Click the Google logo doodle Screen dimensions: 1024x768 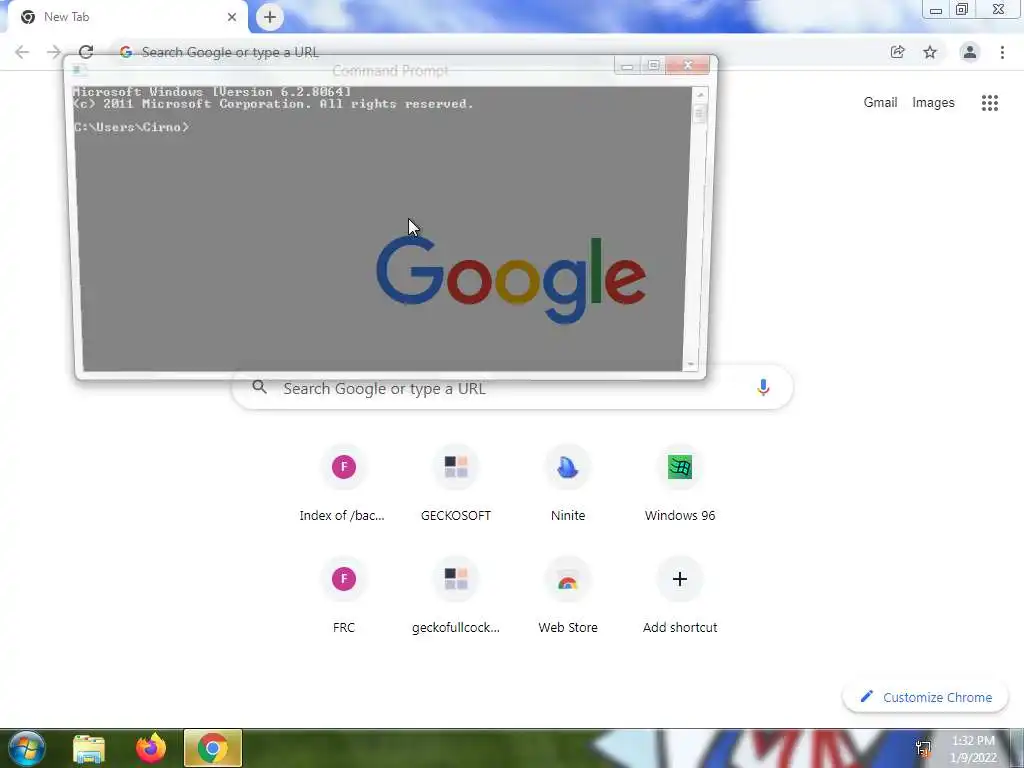(x=511, y=280)
